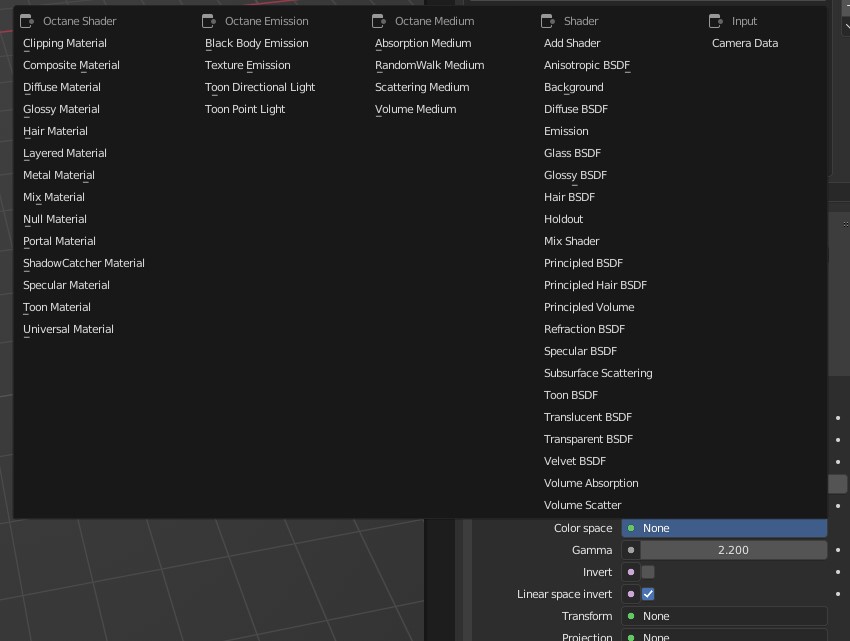Click the Gamma socket dot
Screen dimensions: 850x641
click(631, 550)
